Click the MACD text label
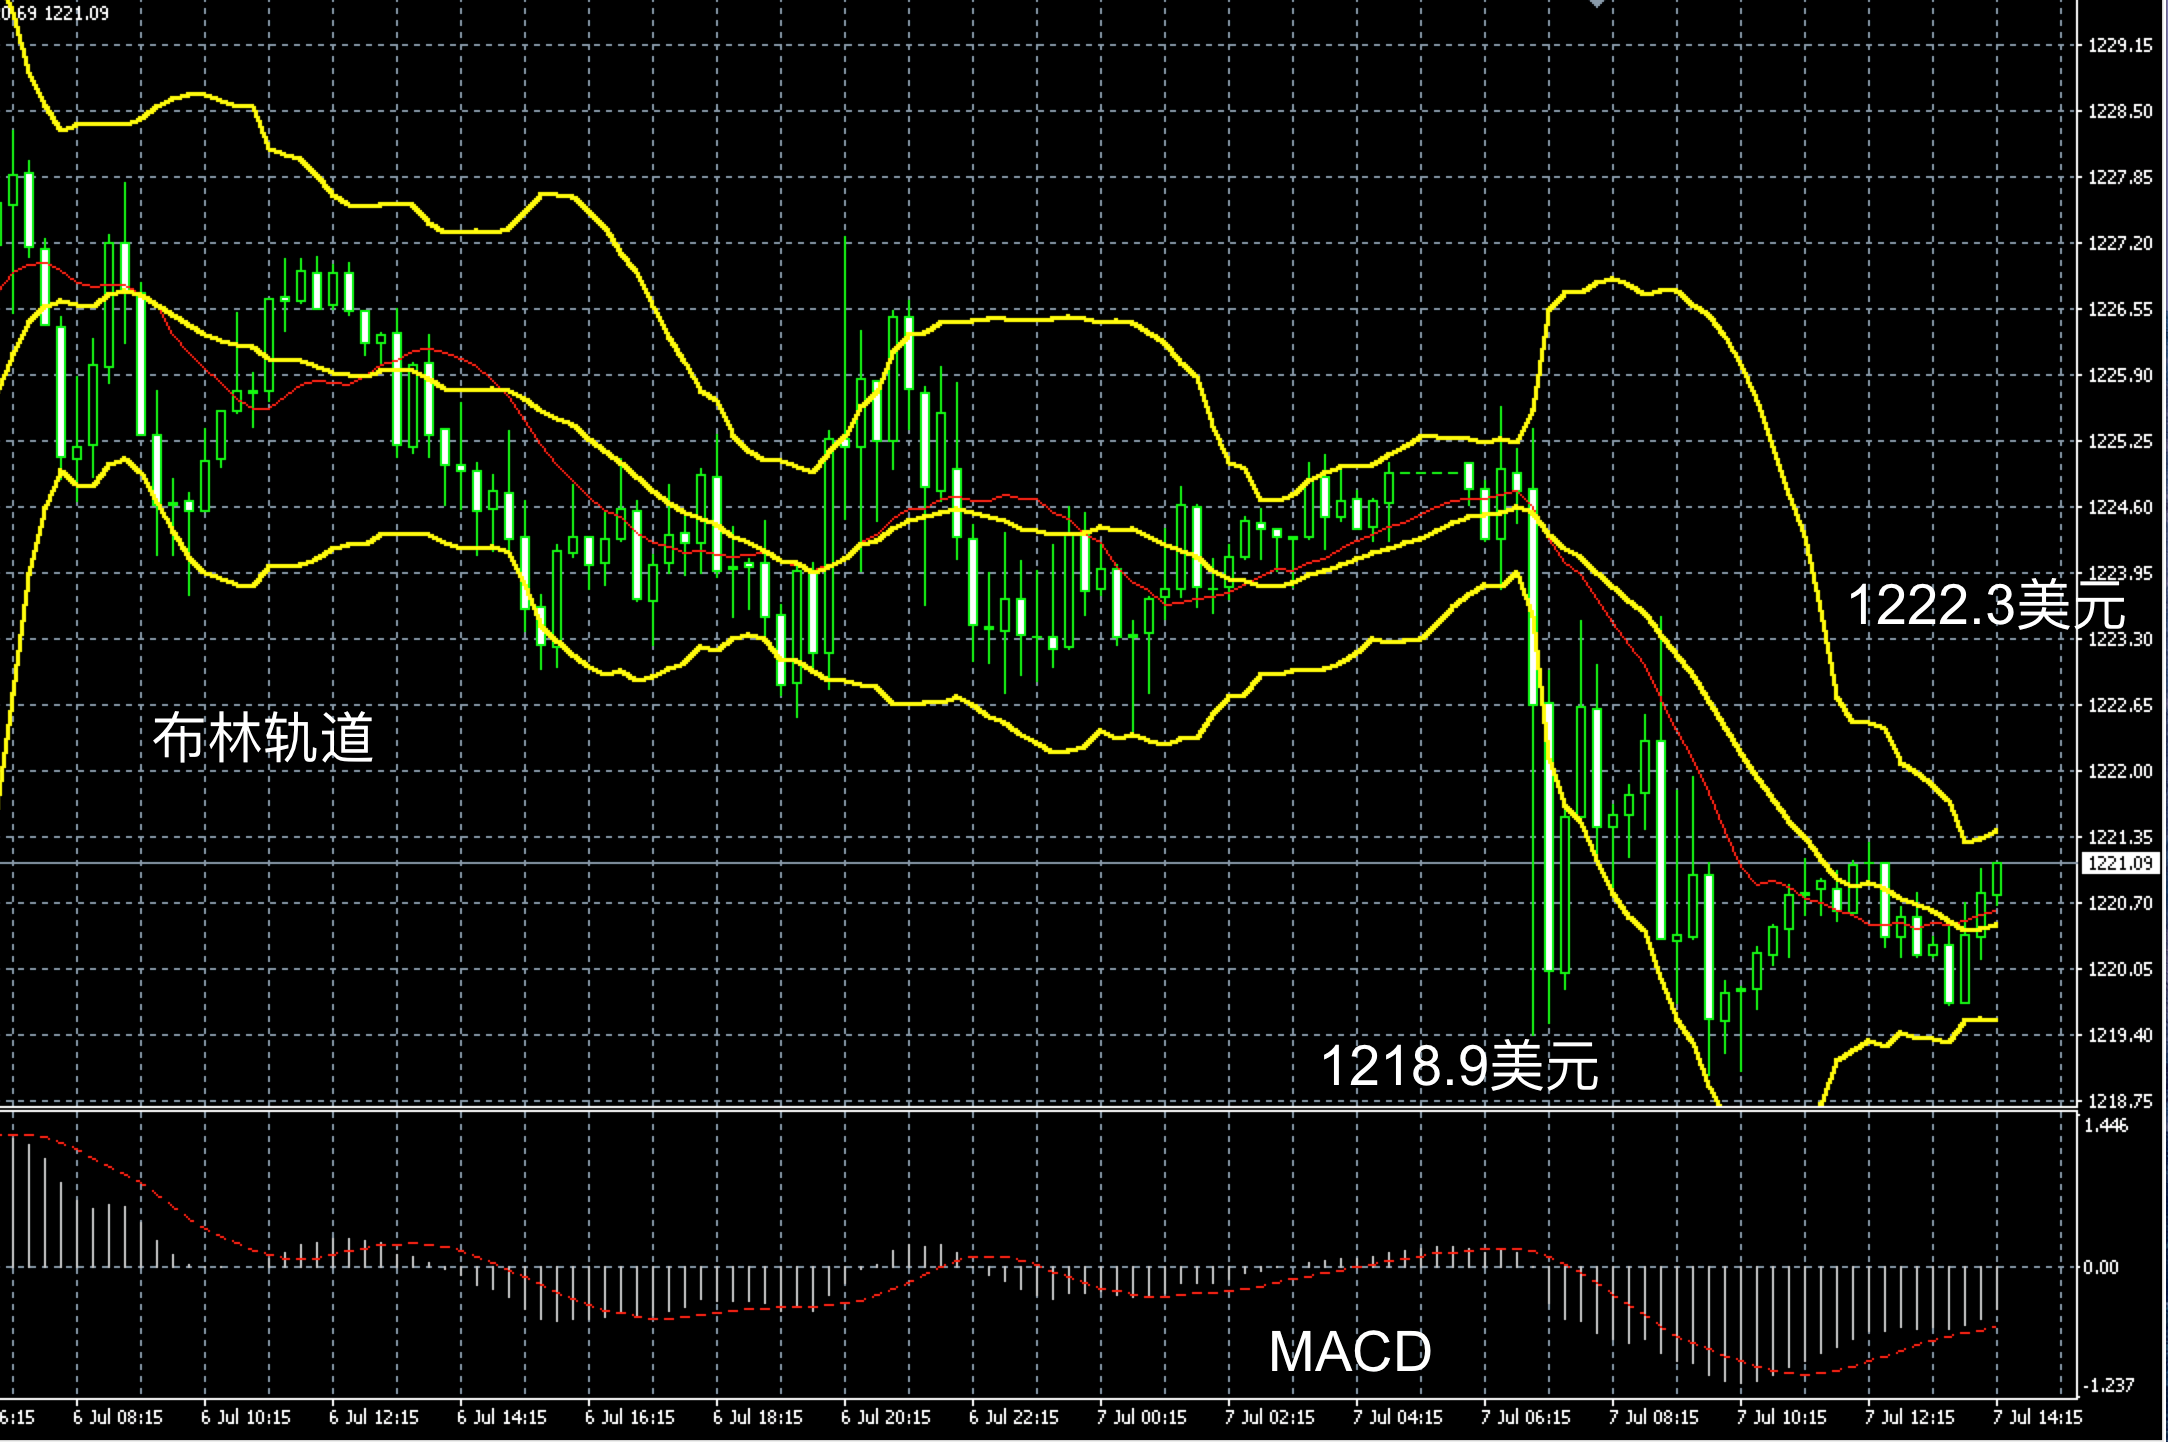Screen dimensions: 2168x1442 tap(1349, 1352)
